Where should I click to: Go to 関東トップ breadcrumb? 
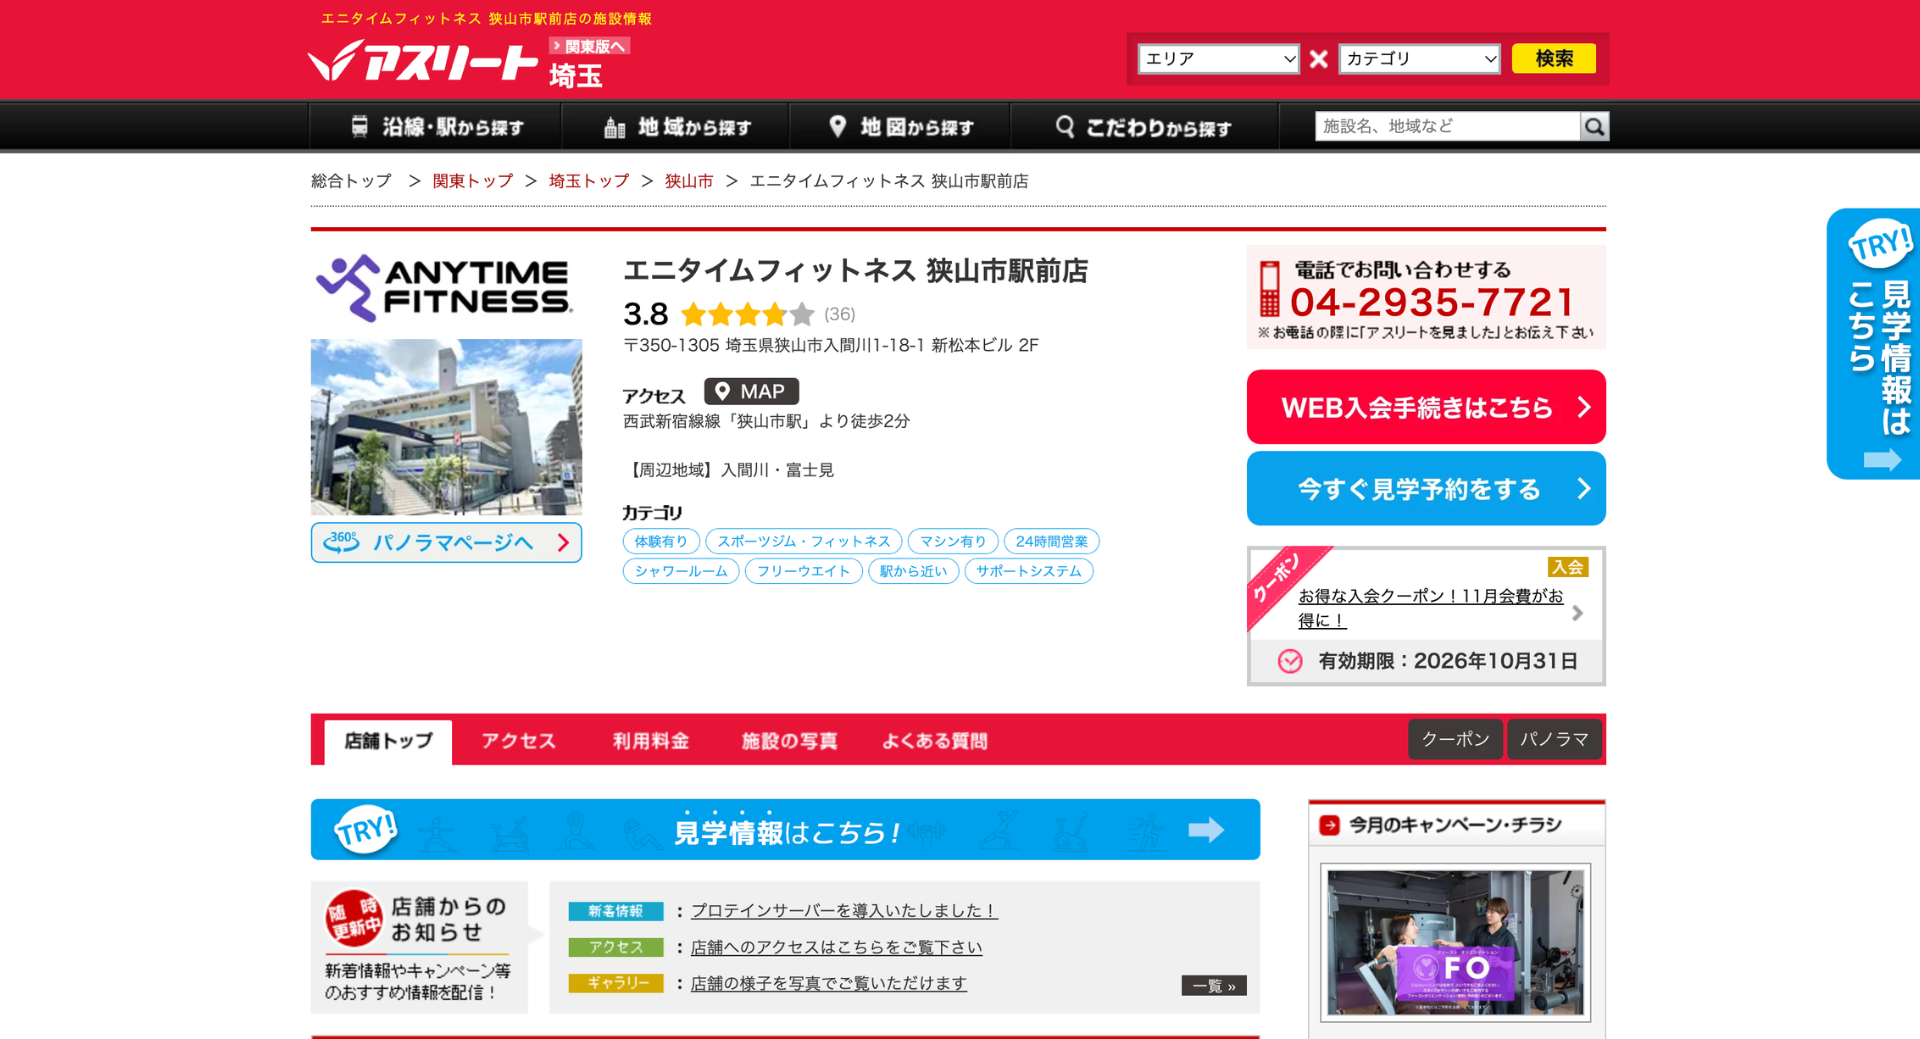[x=472, y=181]
